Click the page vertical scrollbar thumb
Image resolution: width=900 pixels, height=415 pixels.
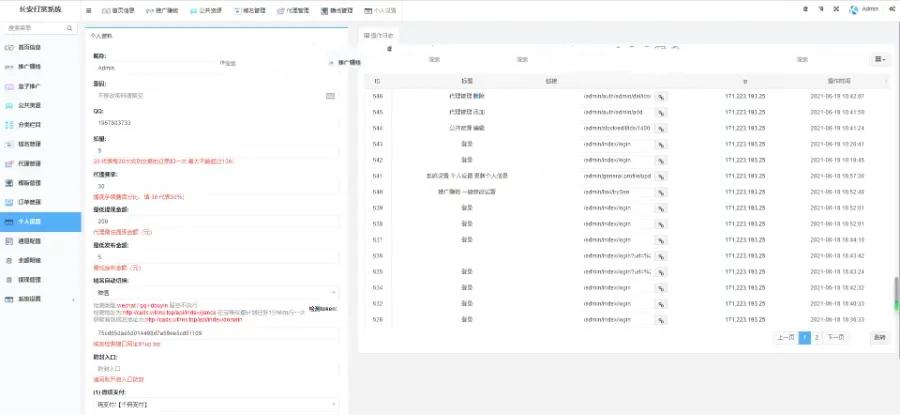point(895,295)
